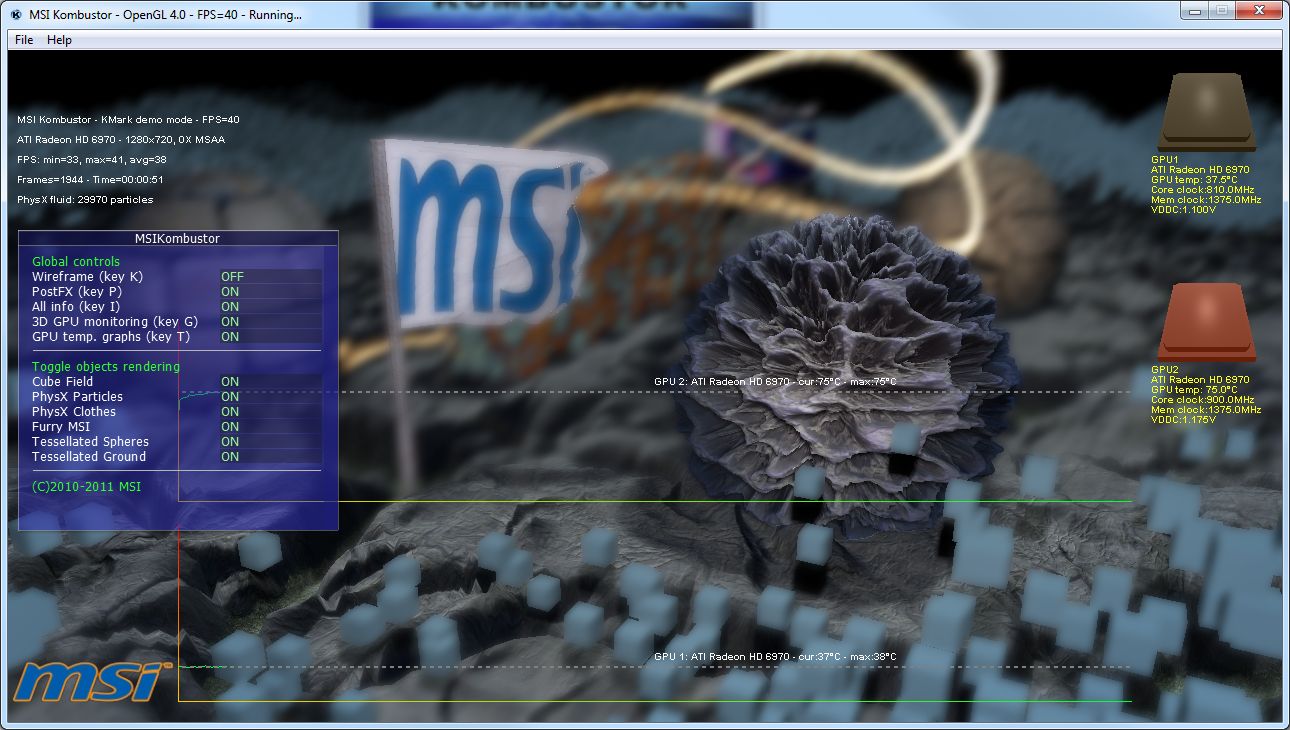Screen dimensions: 1290x730
Task: Click 'Core clock:900.0MHz' under GPU2
Action: click(x=1202, y=400)
